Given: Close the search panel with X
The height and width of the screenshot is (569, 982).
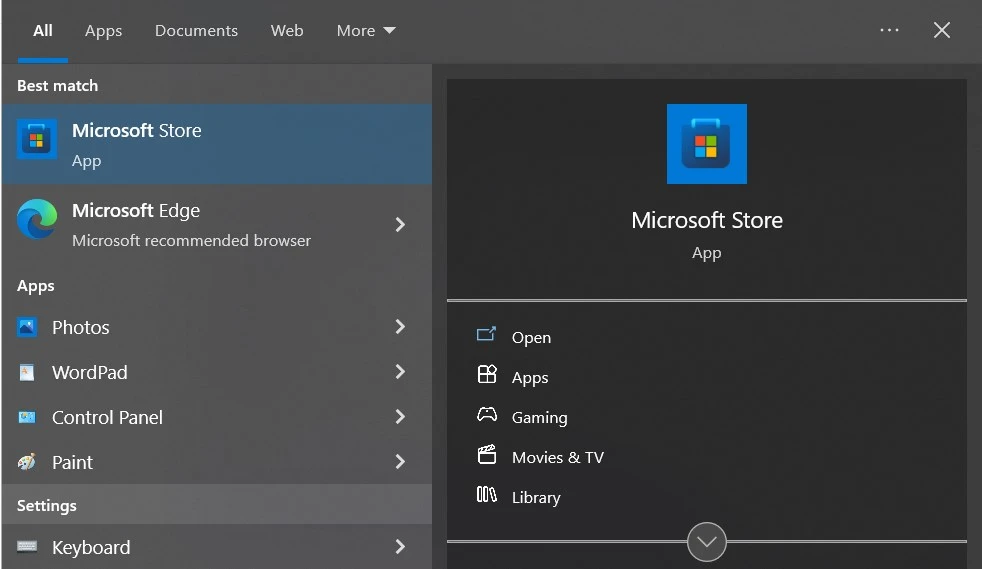Looking at the screenshot, I should click(x=942, y=30).
